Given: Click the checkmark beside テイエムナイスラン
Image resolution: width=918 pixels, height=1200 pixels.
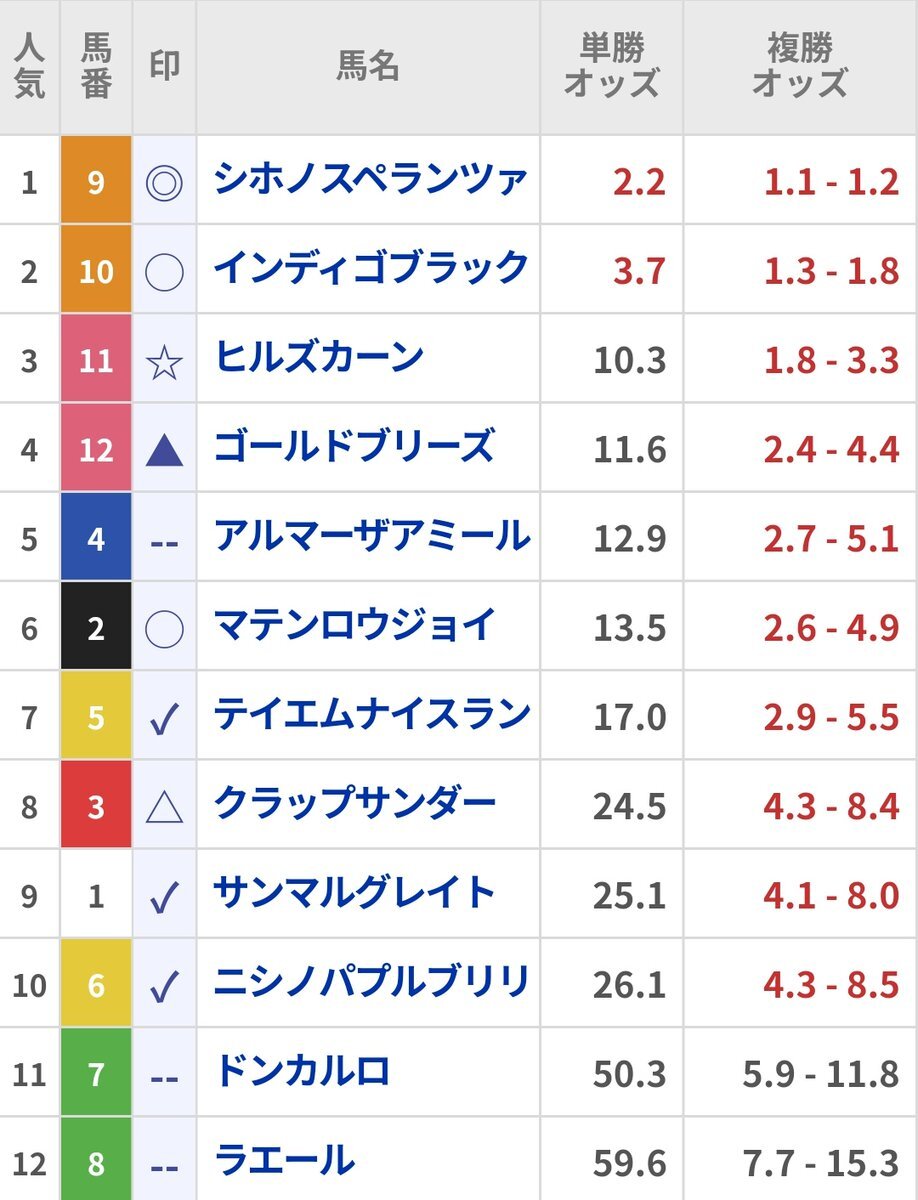Looking at the screenshot, I should tap(164, 718).
